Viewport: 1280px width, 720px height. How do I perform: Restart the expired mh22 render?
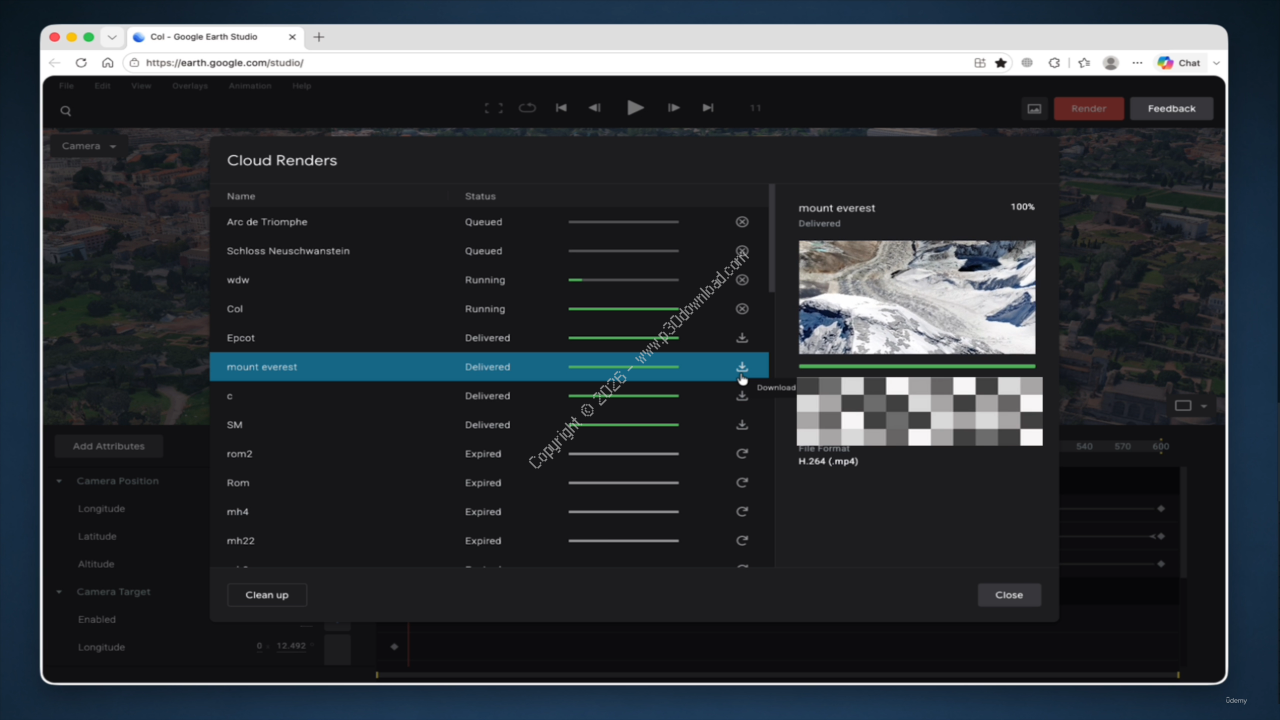tap(742, 541)
